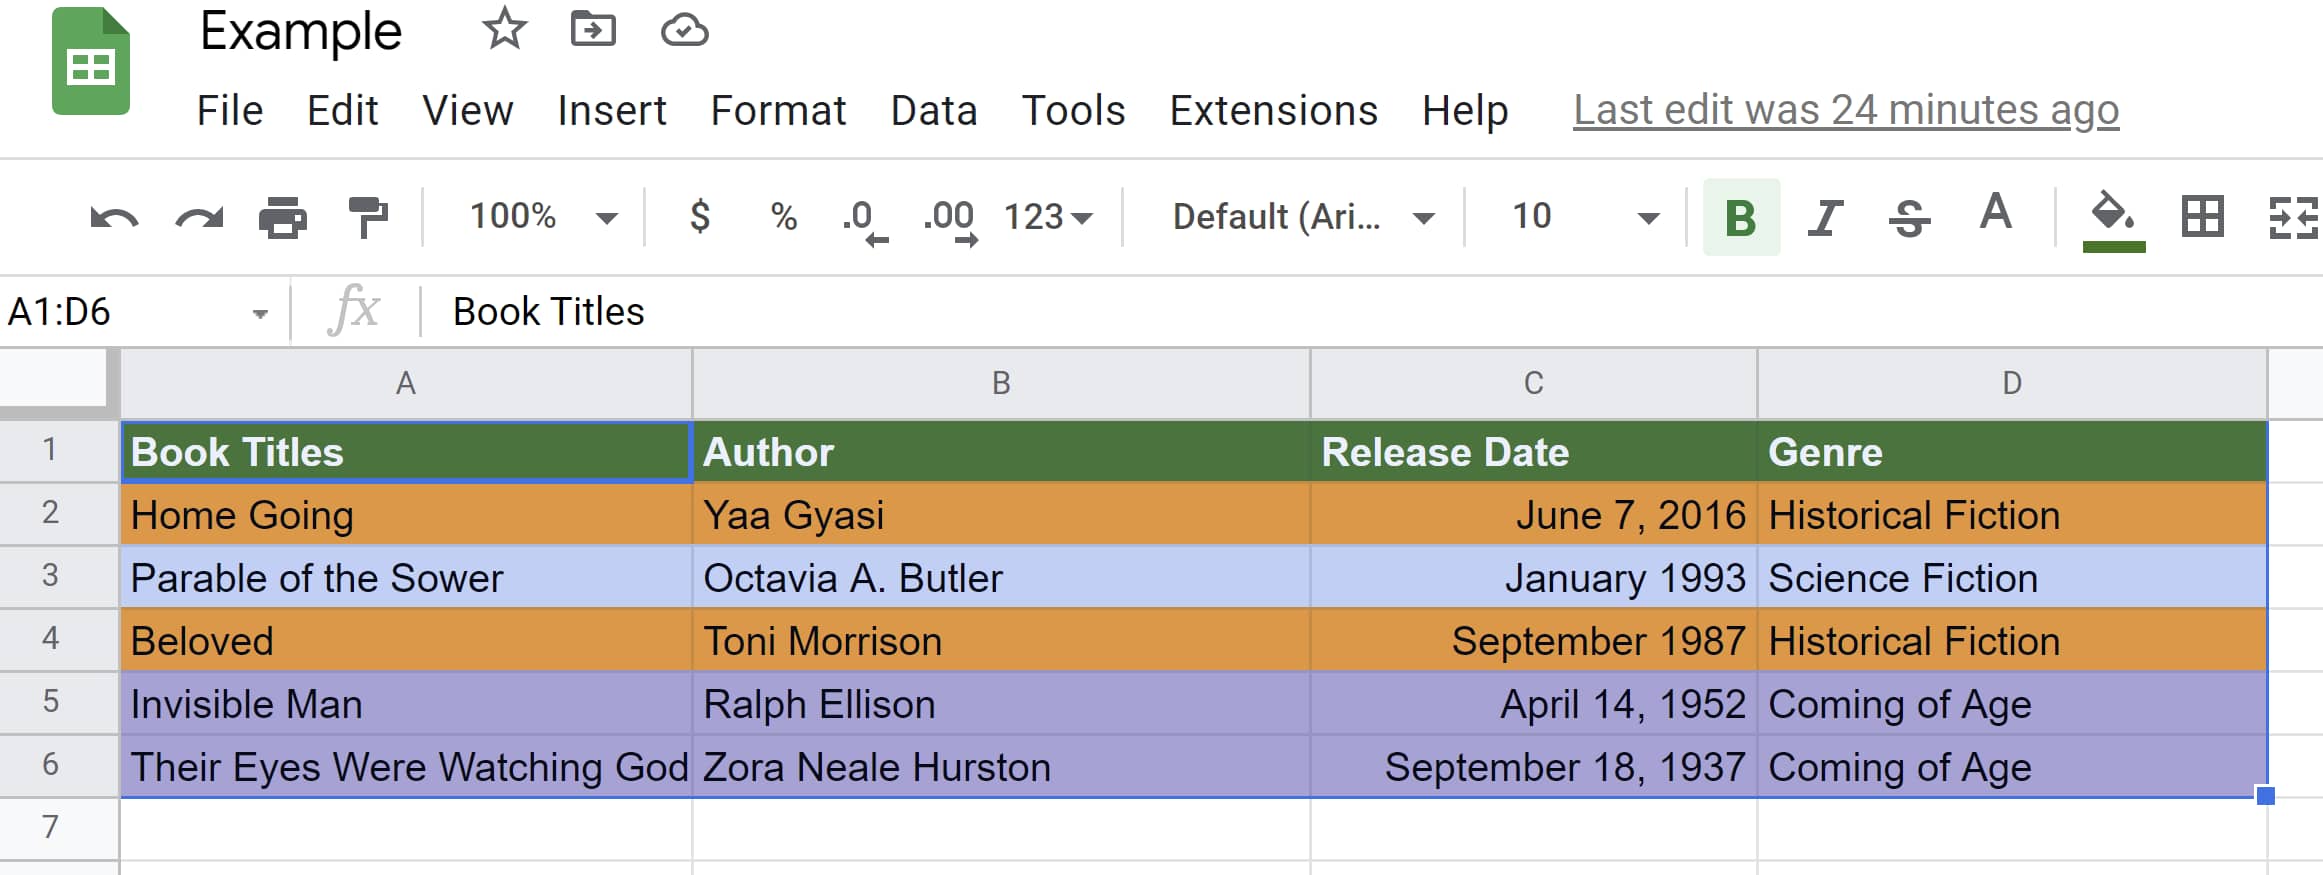The height and width of the screenshot is (875, 2323).
Task: Check the cloud save status icon
Action: (685, 30)
